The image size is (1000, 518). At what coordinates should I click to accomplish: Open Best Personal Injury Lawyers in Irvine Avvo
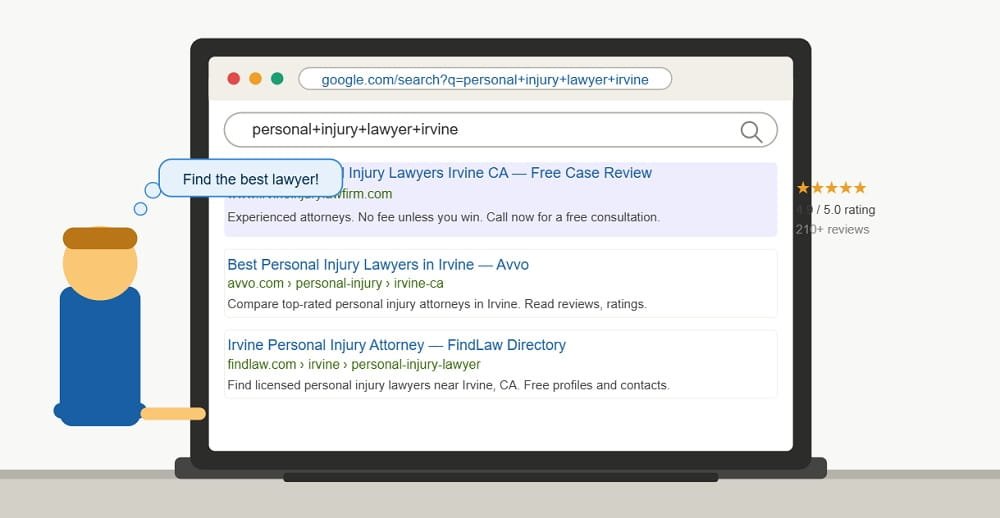point(378,264)
